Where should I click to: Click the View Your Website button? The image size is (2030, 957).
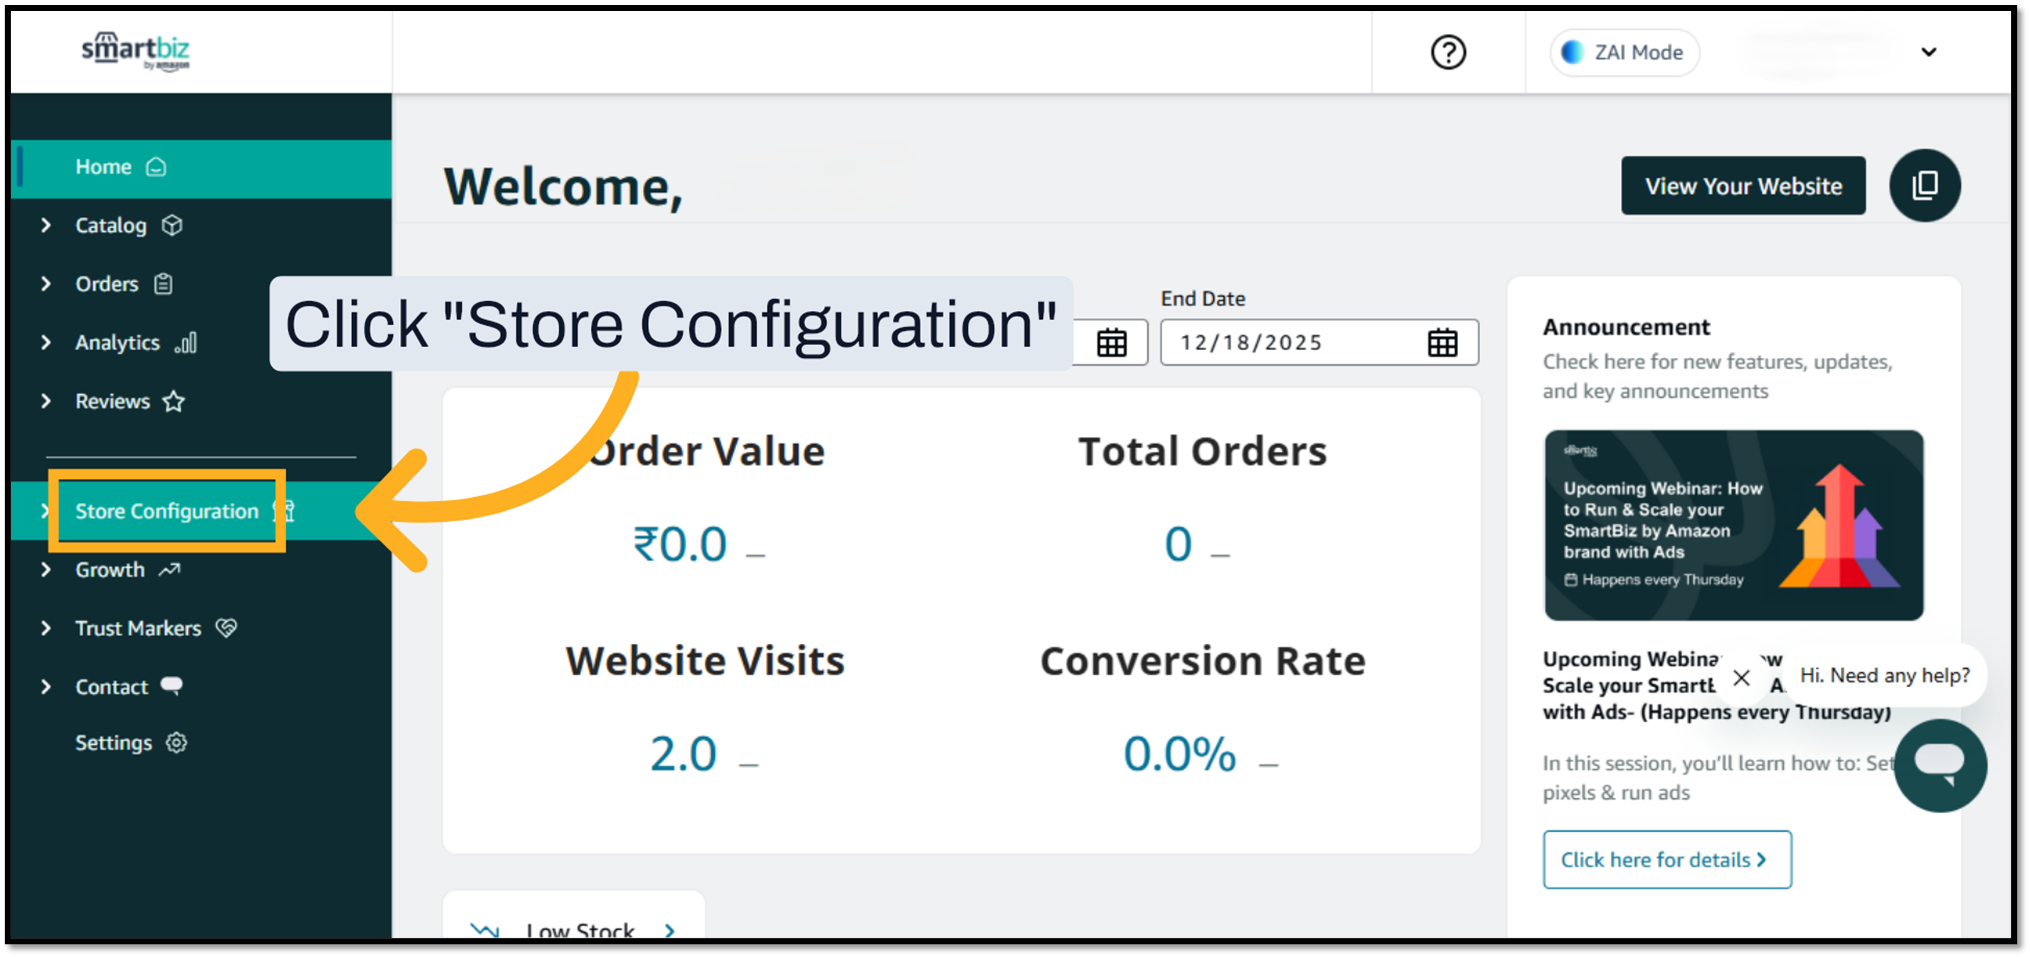1743,186
